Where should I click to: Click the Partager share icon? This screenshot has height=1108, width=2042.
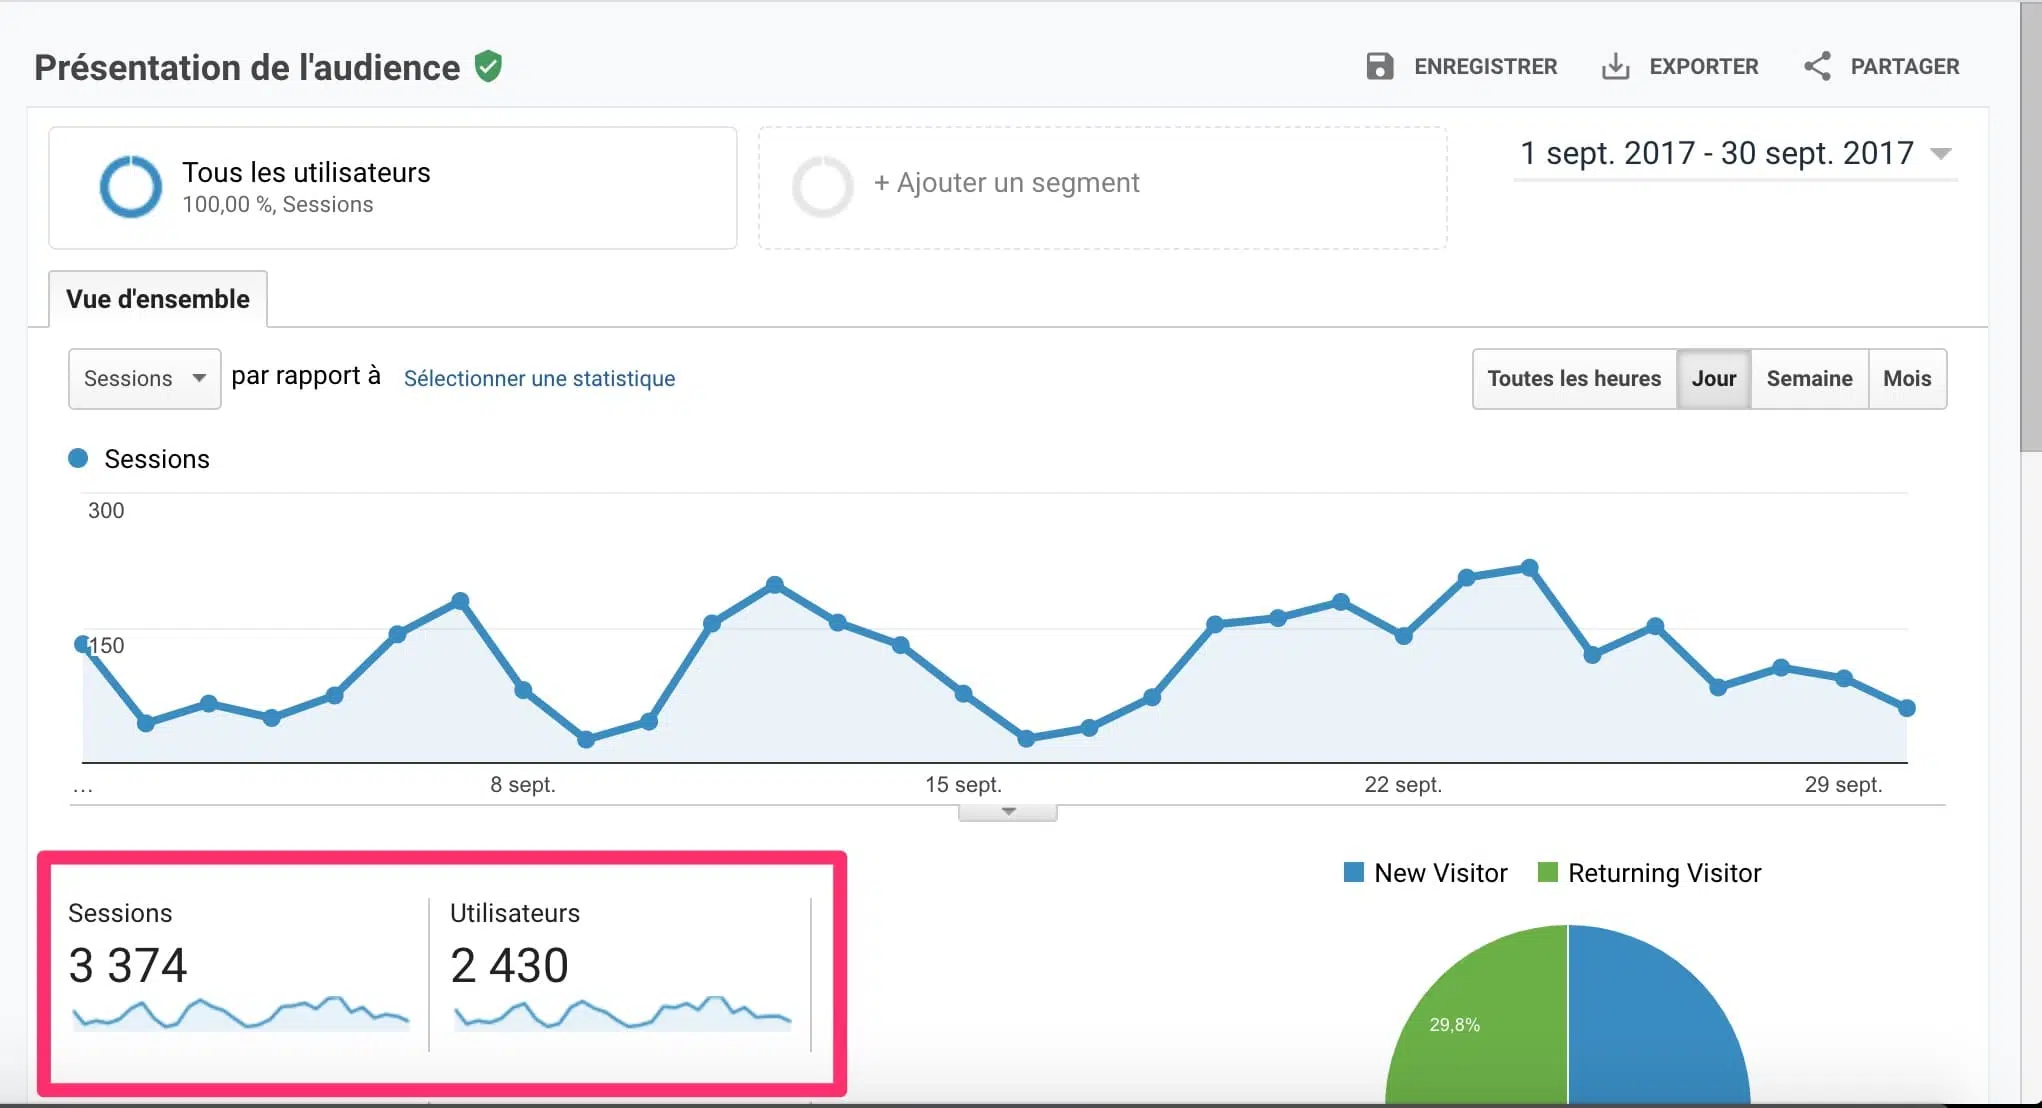pyautogui.click(x=1817, y=66)
